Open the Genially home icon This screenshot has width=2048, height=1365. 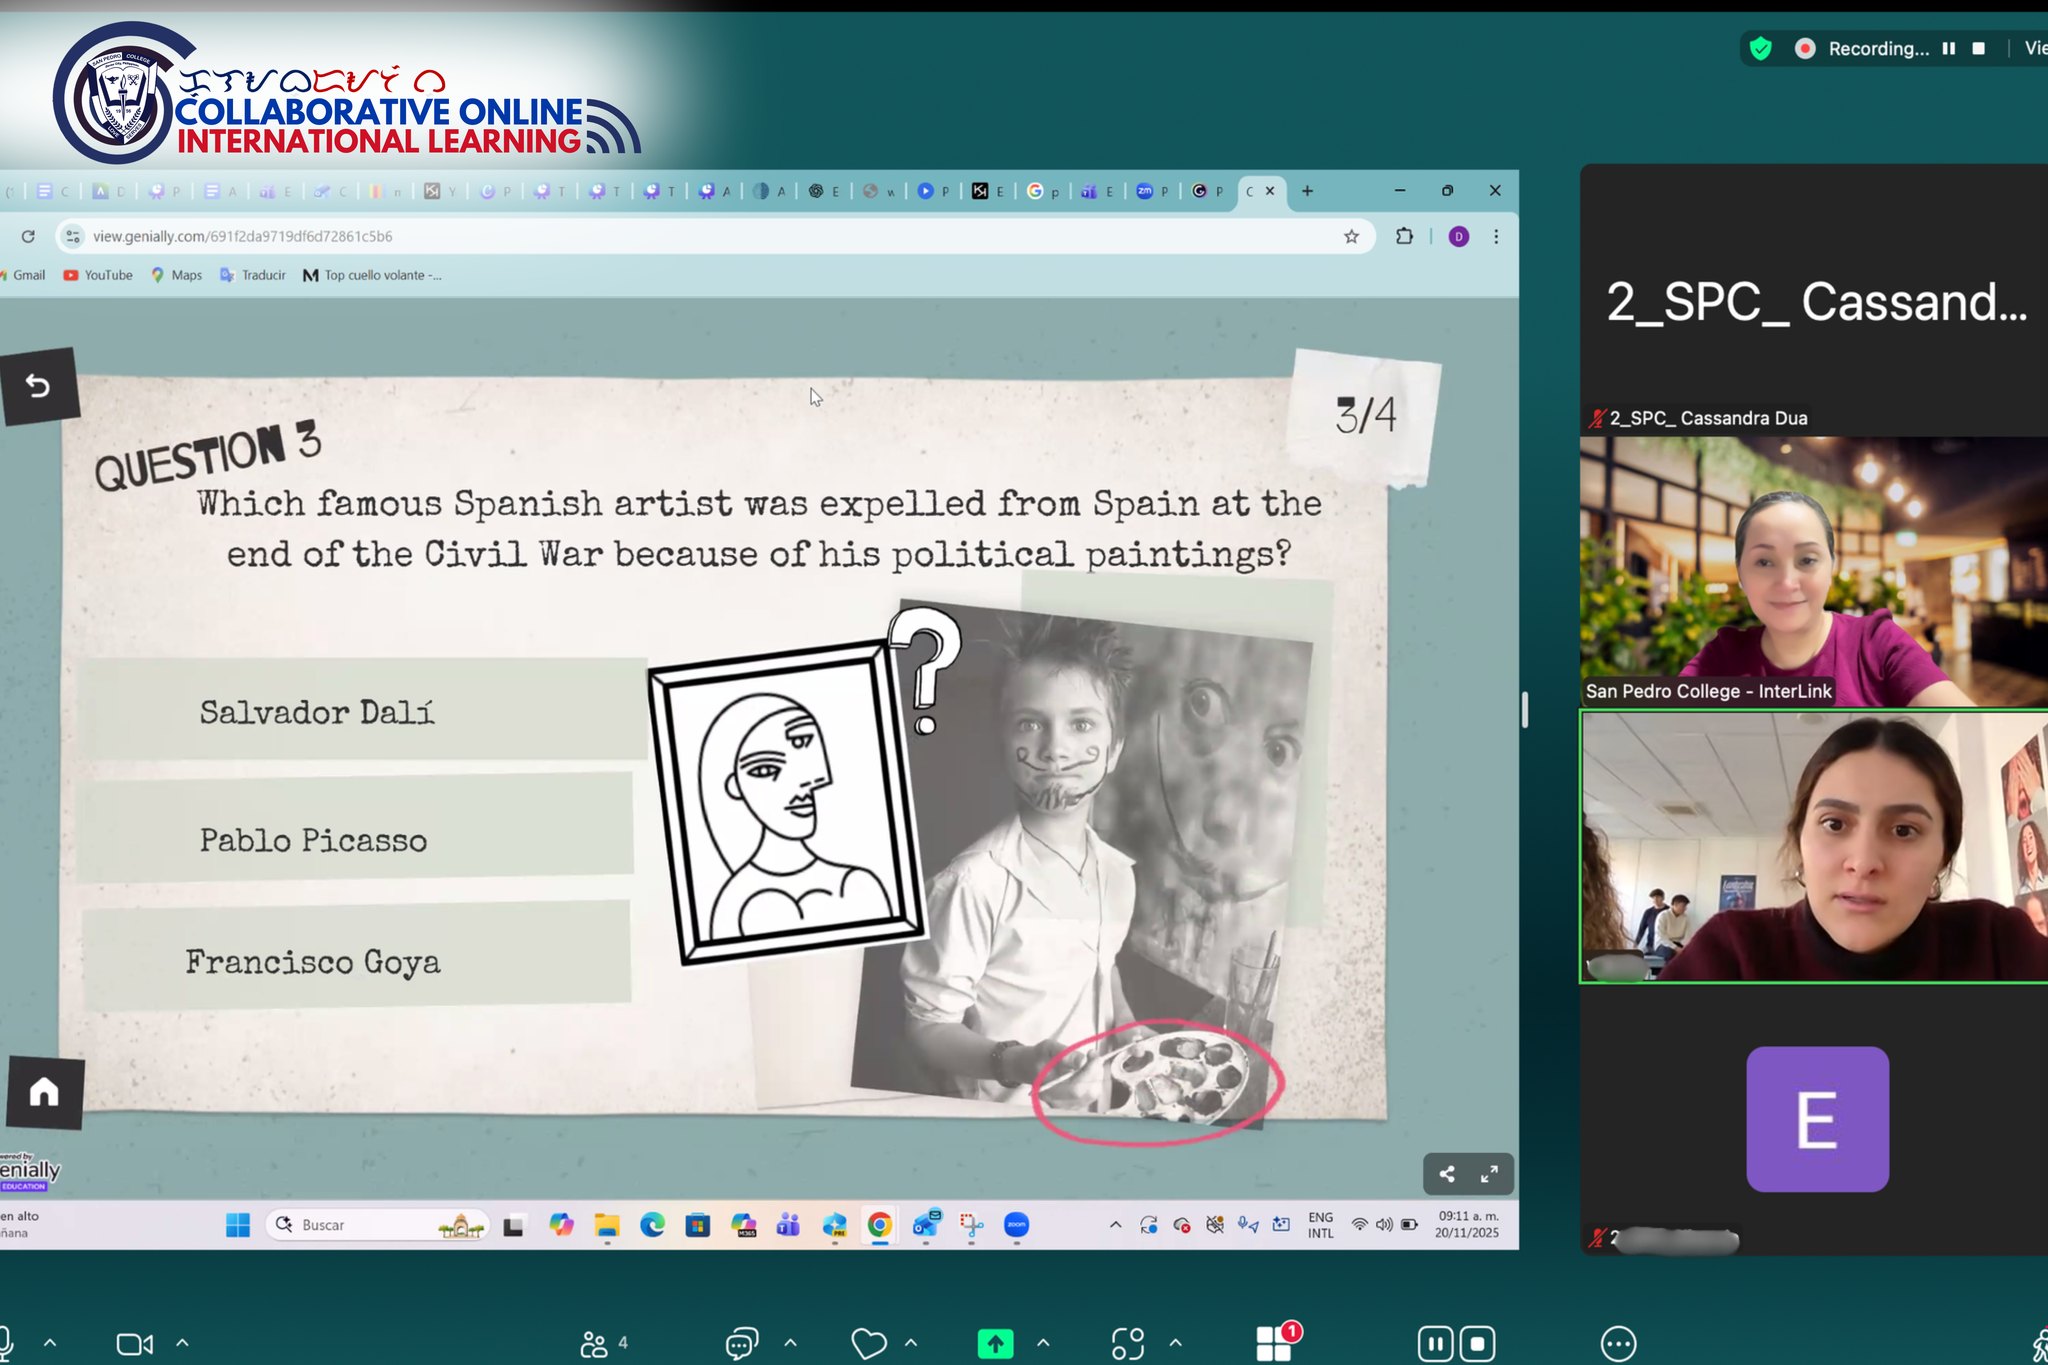click(x=44, y=1092)
